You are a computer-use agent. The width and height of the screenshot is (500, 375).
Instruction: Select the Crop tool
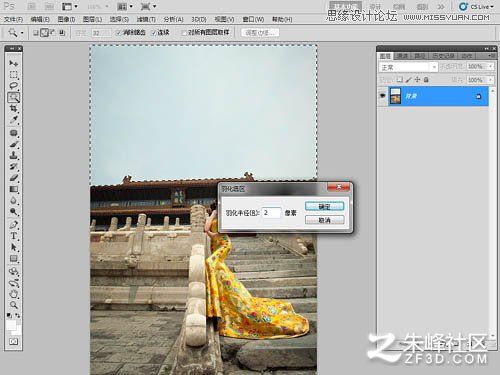pyautogui.click(x=14, y=109)
